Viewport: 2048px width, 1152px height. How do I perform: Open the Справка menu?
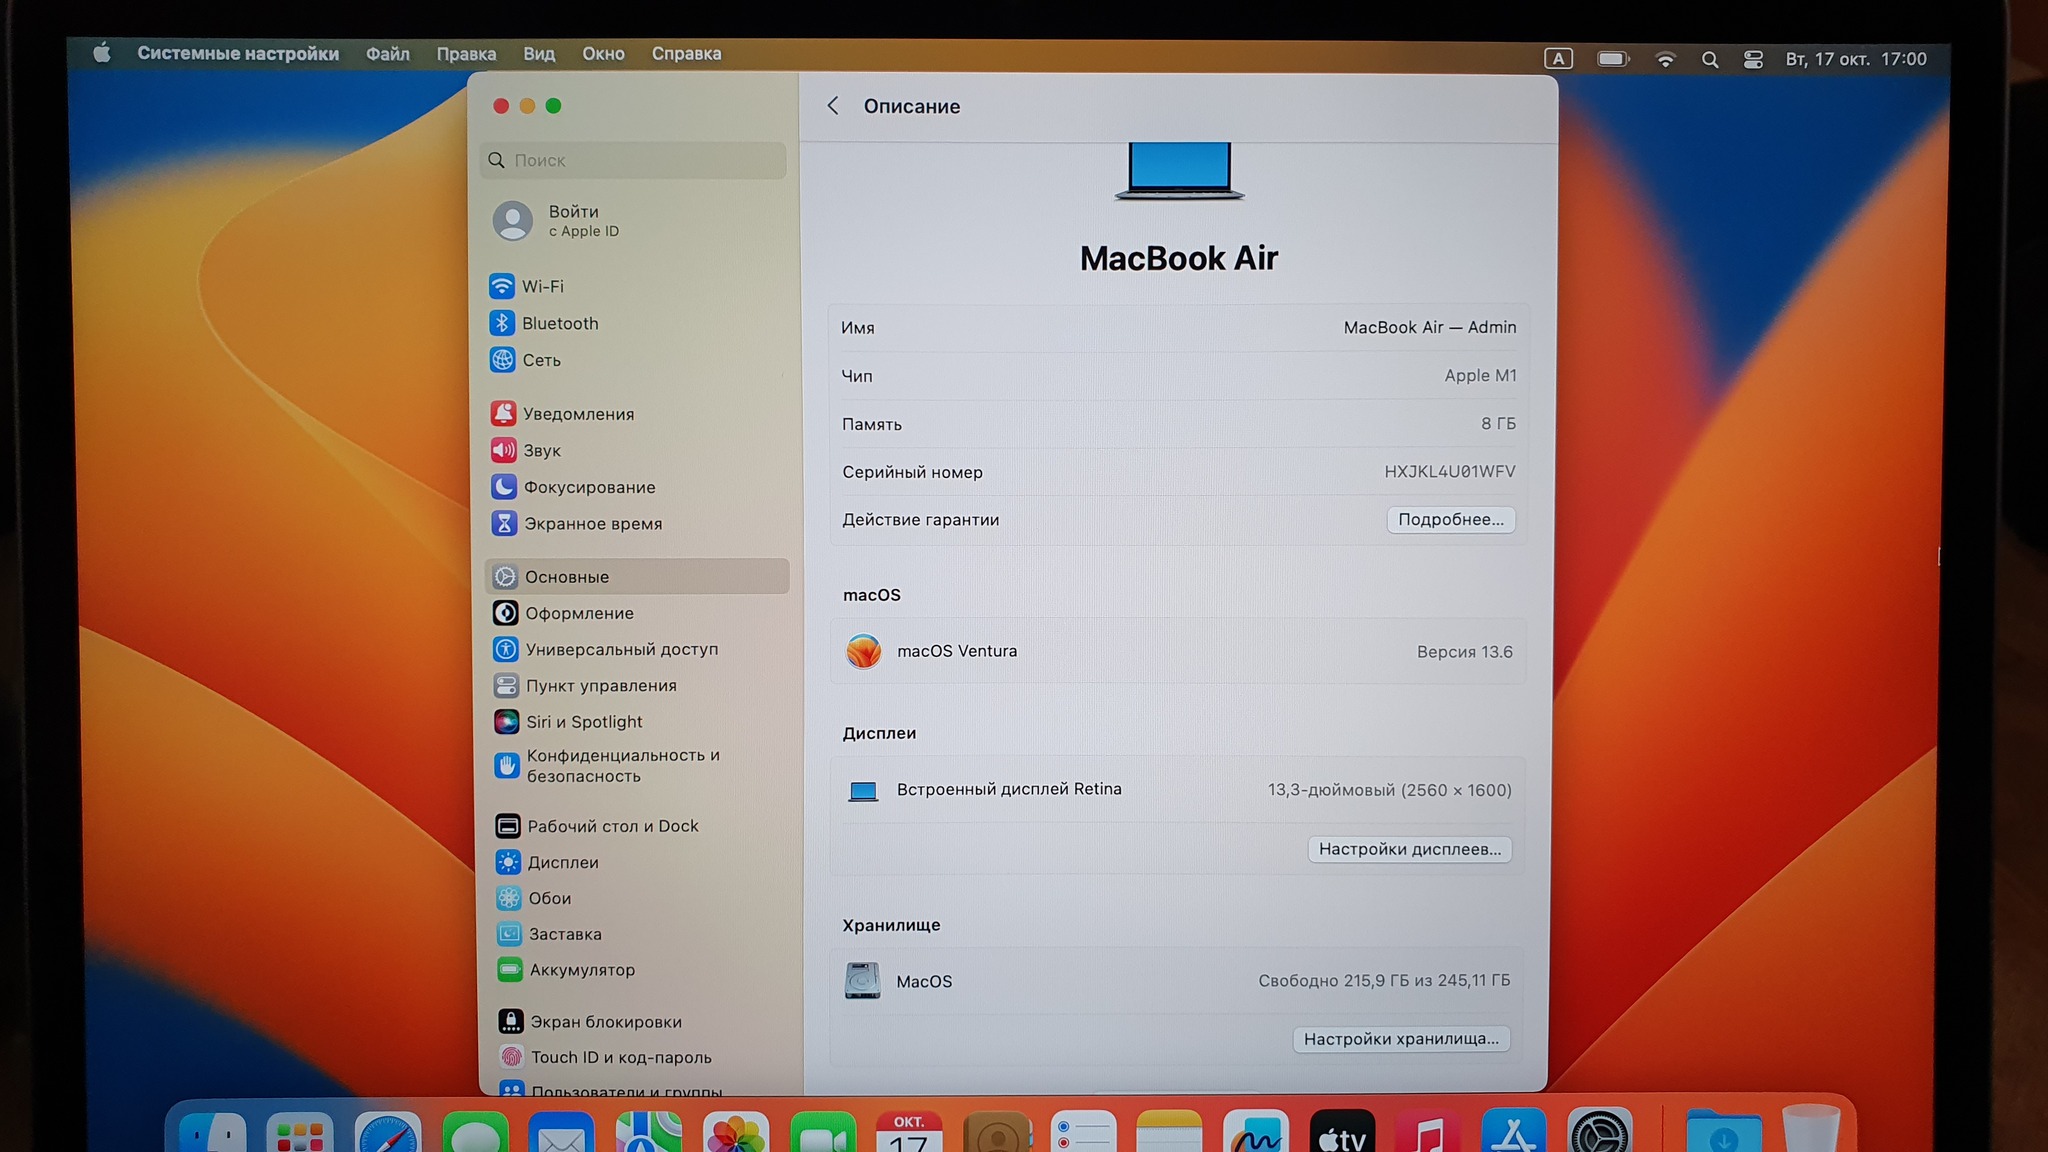686,54
